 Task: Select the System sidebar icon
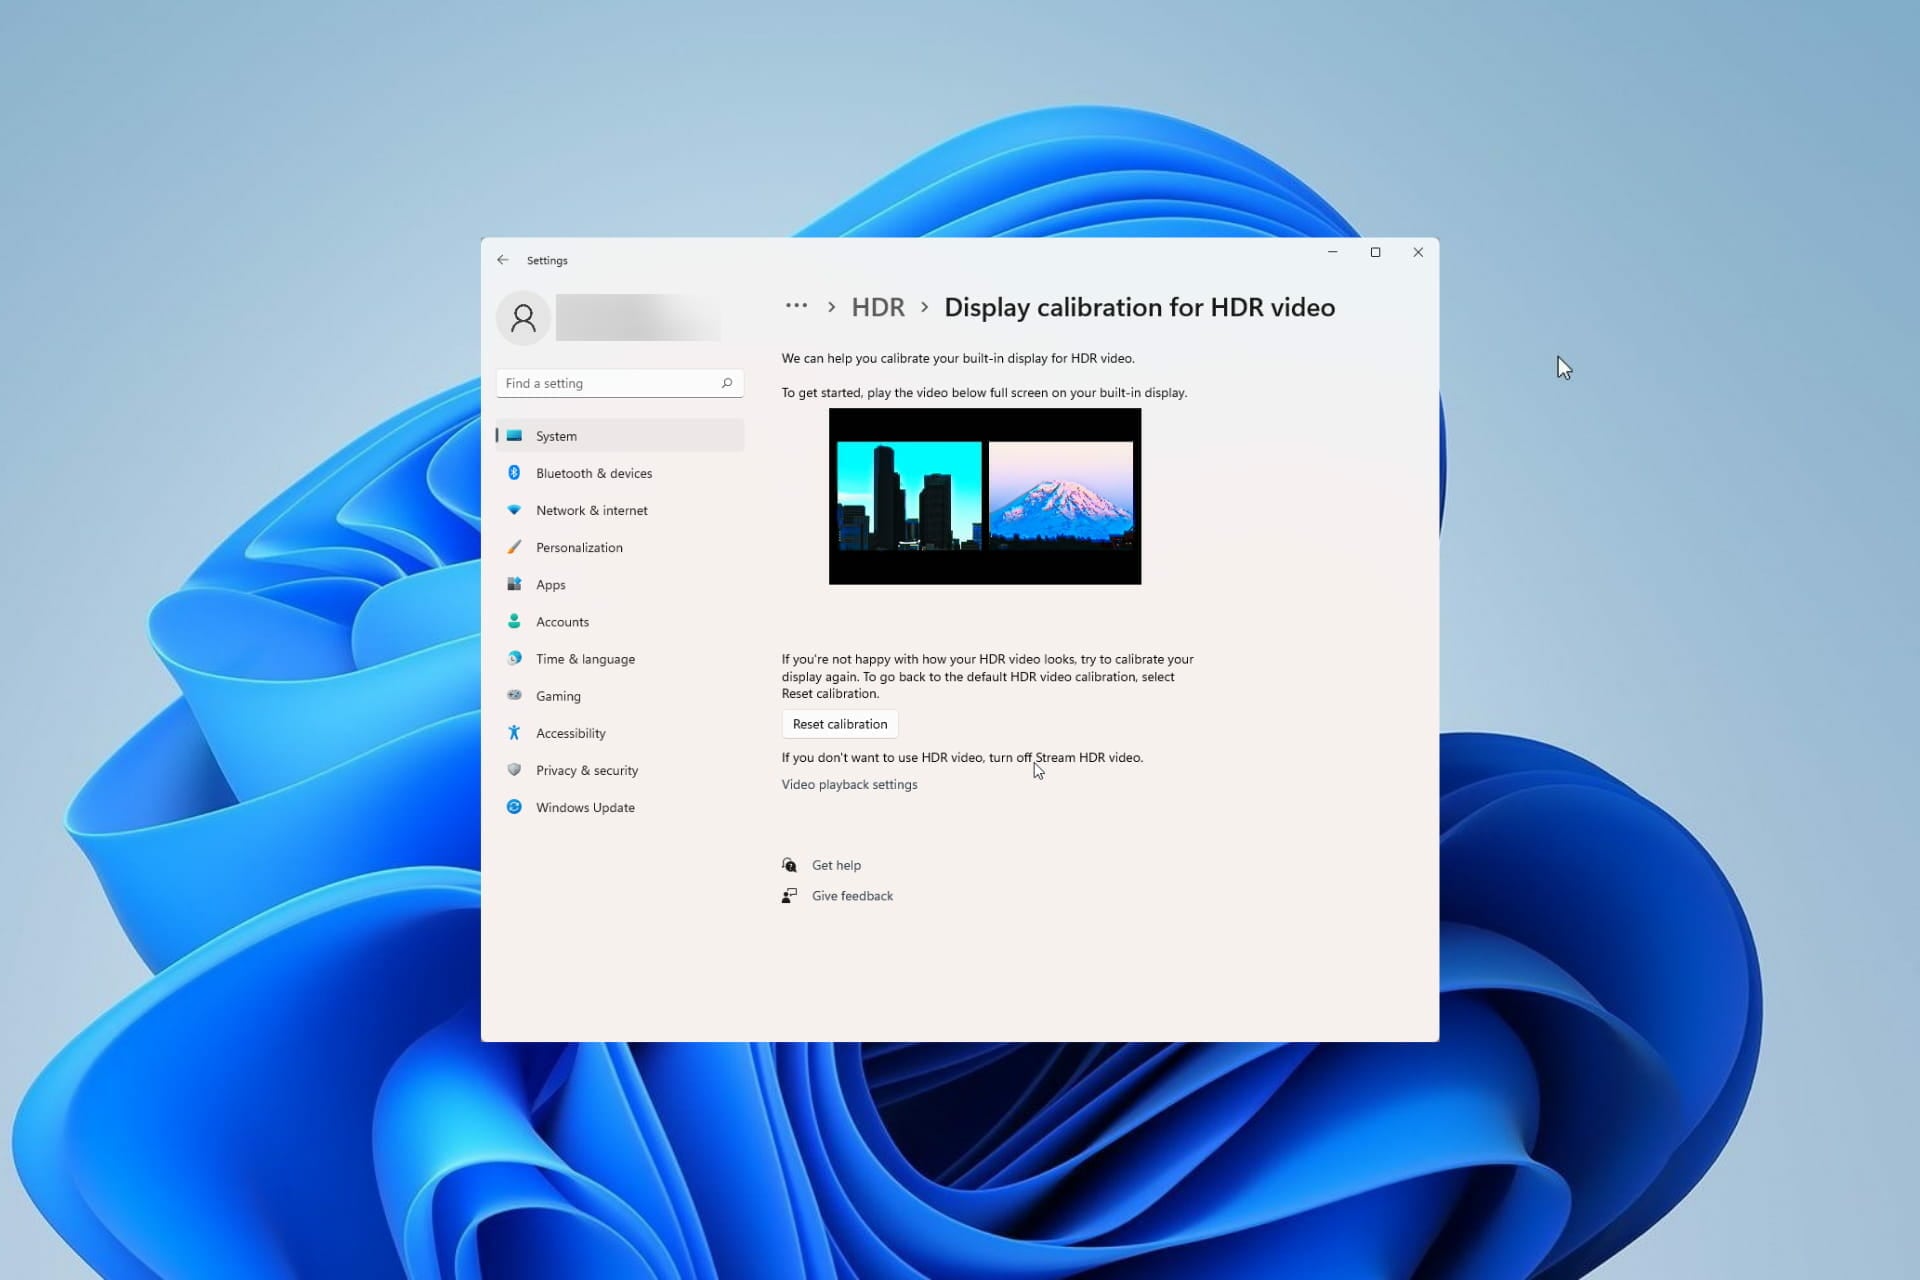514,435
